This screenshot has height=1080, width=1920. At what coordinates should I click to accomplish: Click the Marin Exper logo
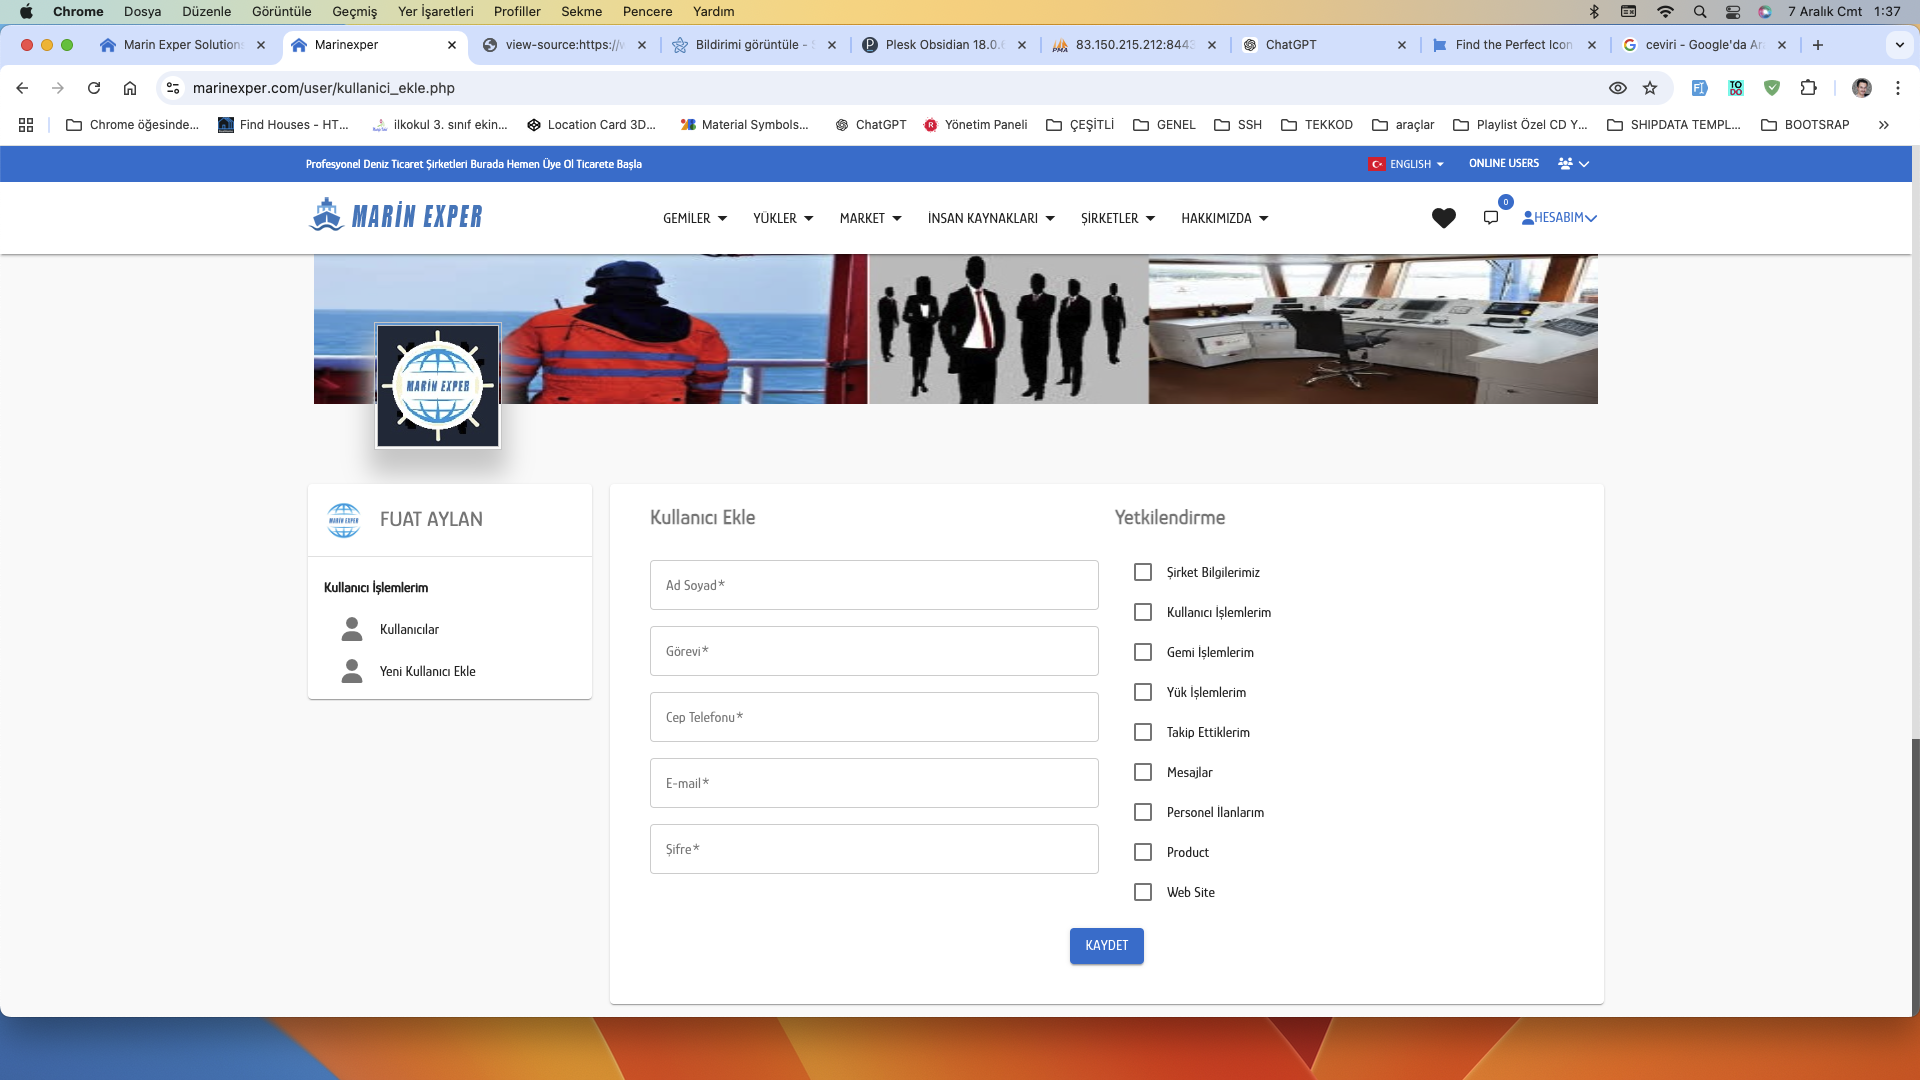(x=396, y=215)
